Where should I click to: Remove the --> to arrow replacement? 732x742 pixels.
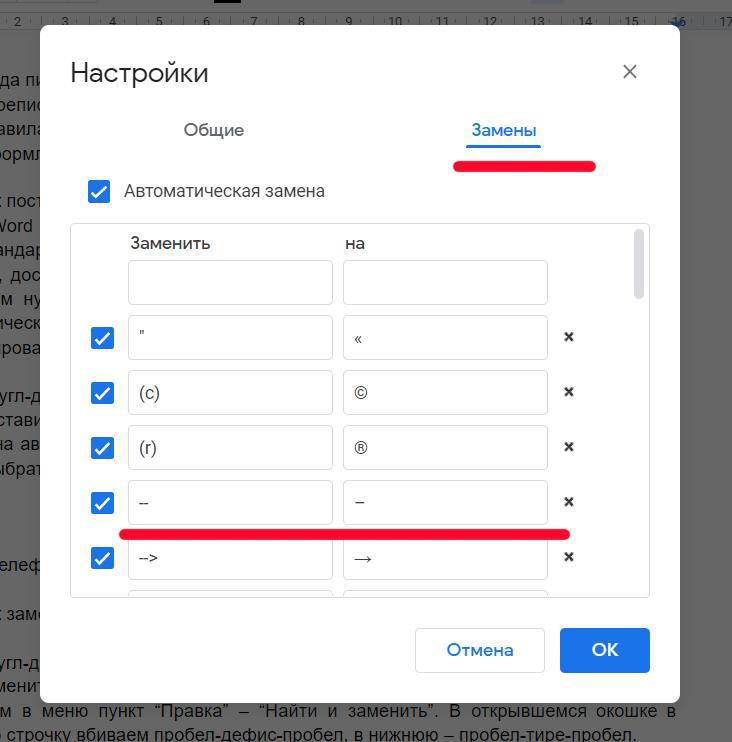click(569, 557)
